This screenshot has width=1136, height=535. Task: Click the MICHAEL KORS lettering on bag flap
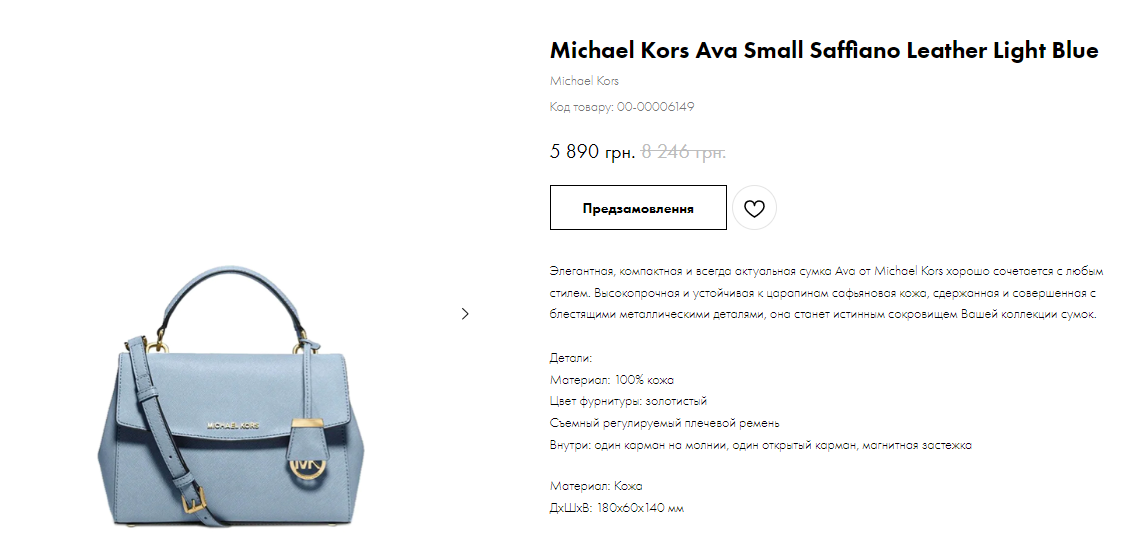[233, 426]
